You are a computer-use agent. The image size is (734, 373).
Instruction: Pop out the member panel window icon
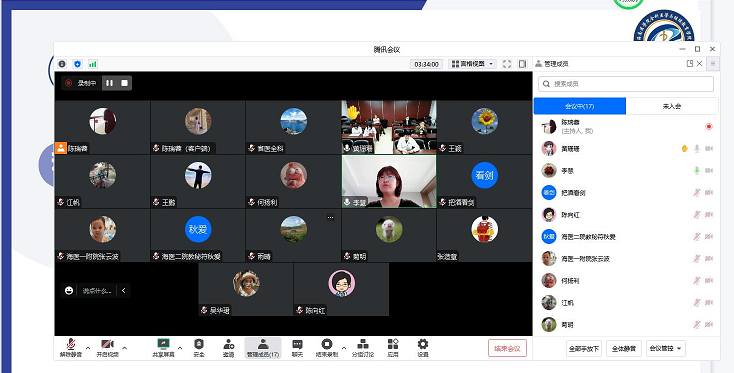click(x=690, y=64)
